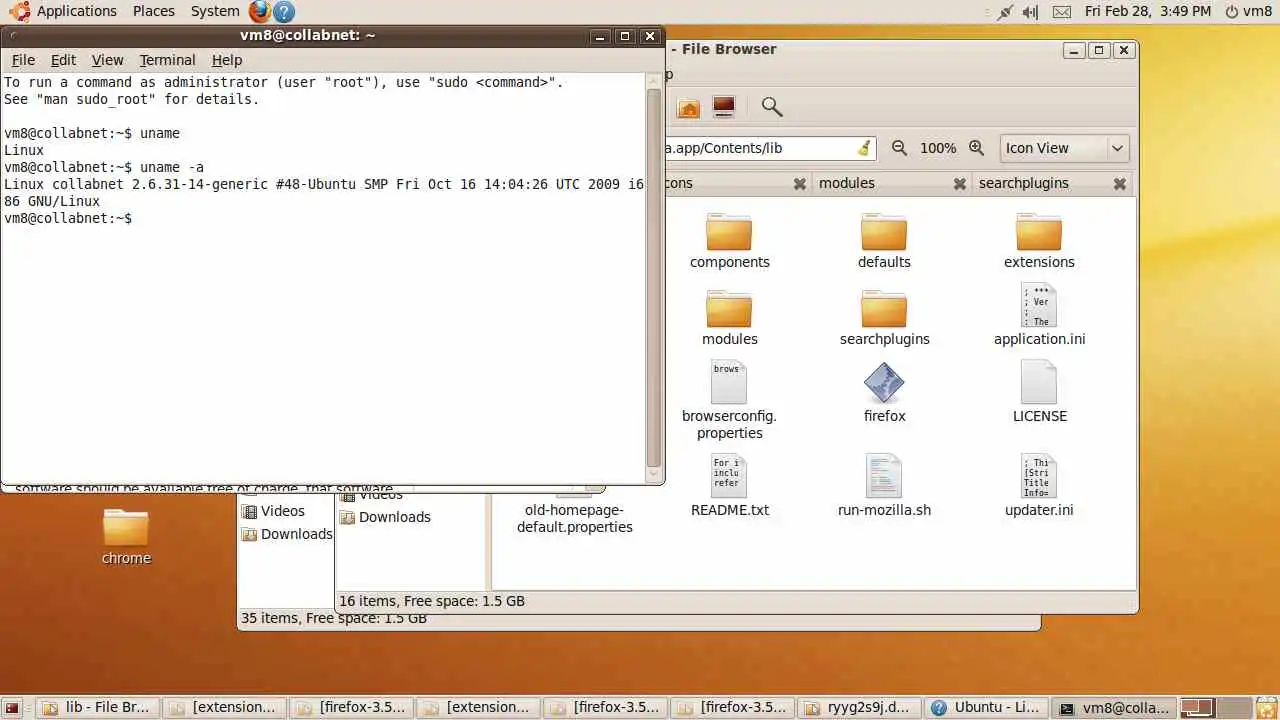
Task: Switch to the searchplugins tab
Action: [1024, 183]
